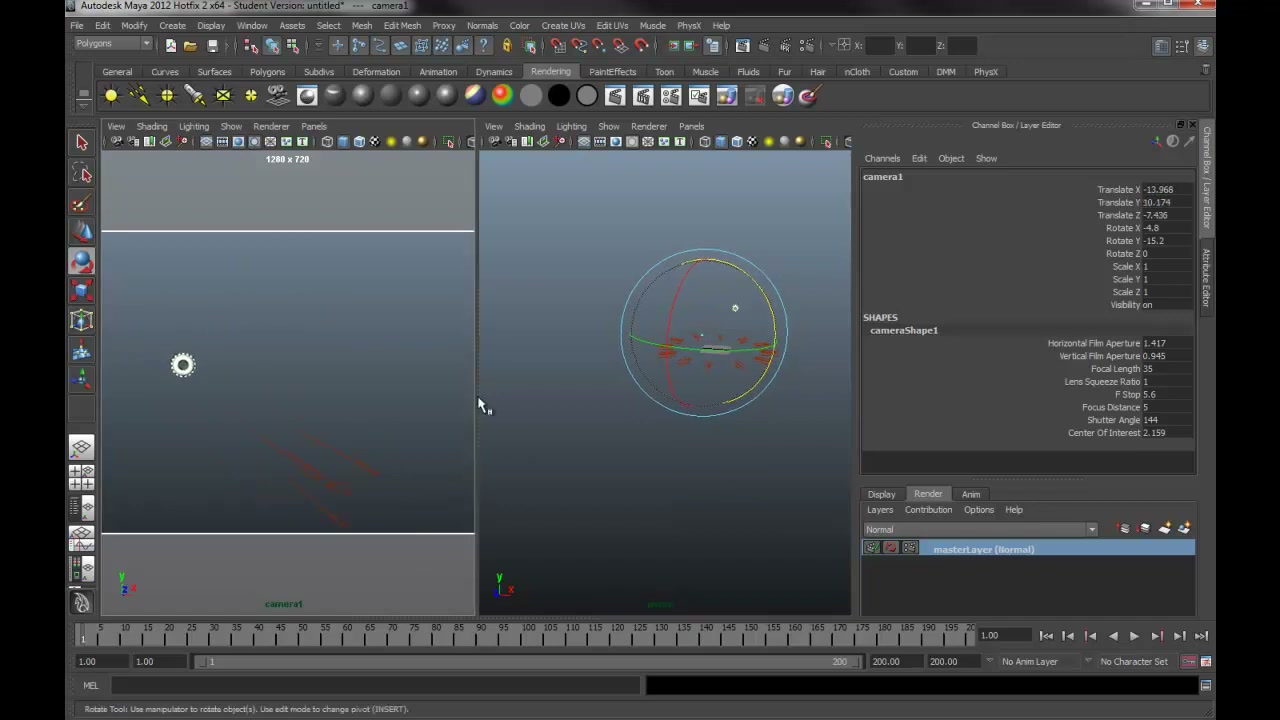The height and width of the screenshot is (720, 1280).
Task: Click the 3D Paint tool shelf icon
Action: click(x=809, y=96)
